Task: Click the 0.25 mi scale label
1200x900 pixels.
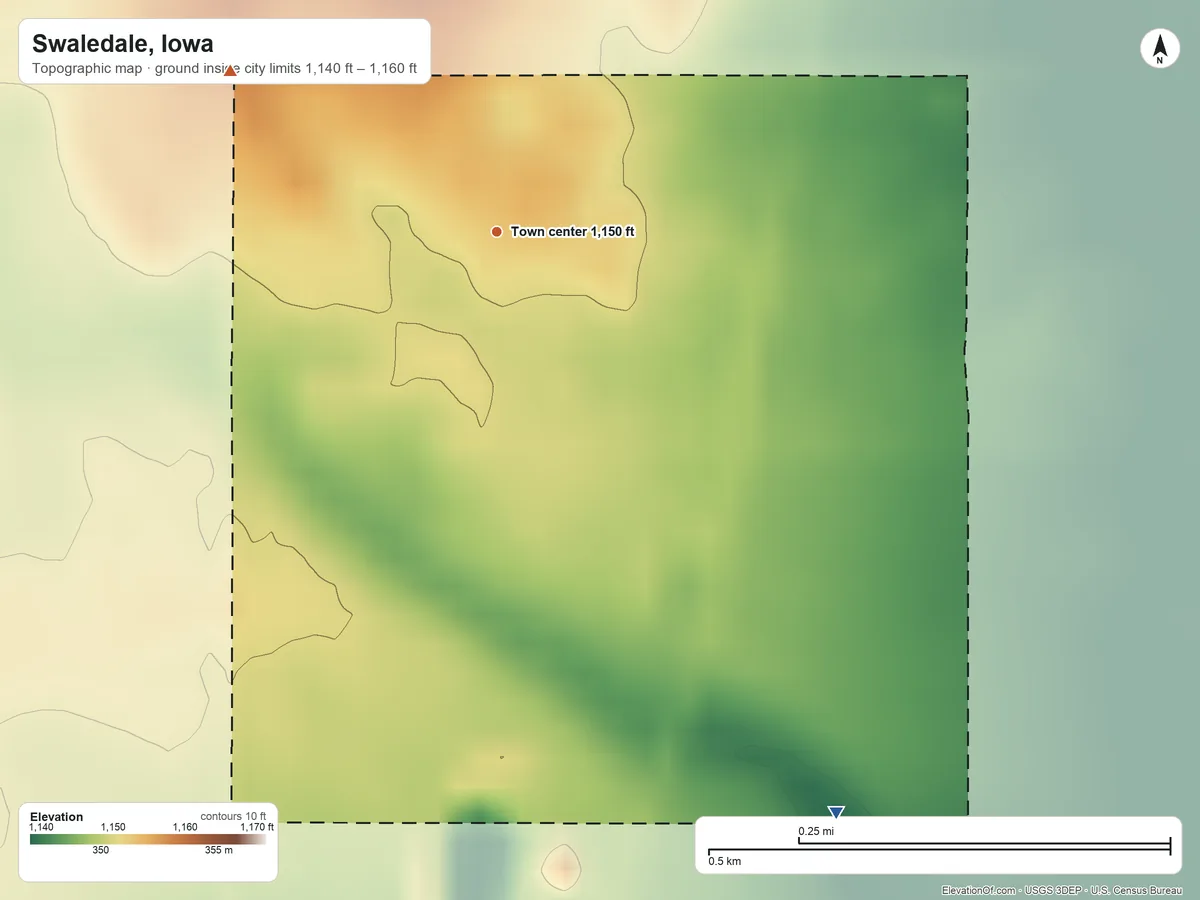Action: click(816, 831)
